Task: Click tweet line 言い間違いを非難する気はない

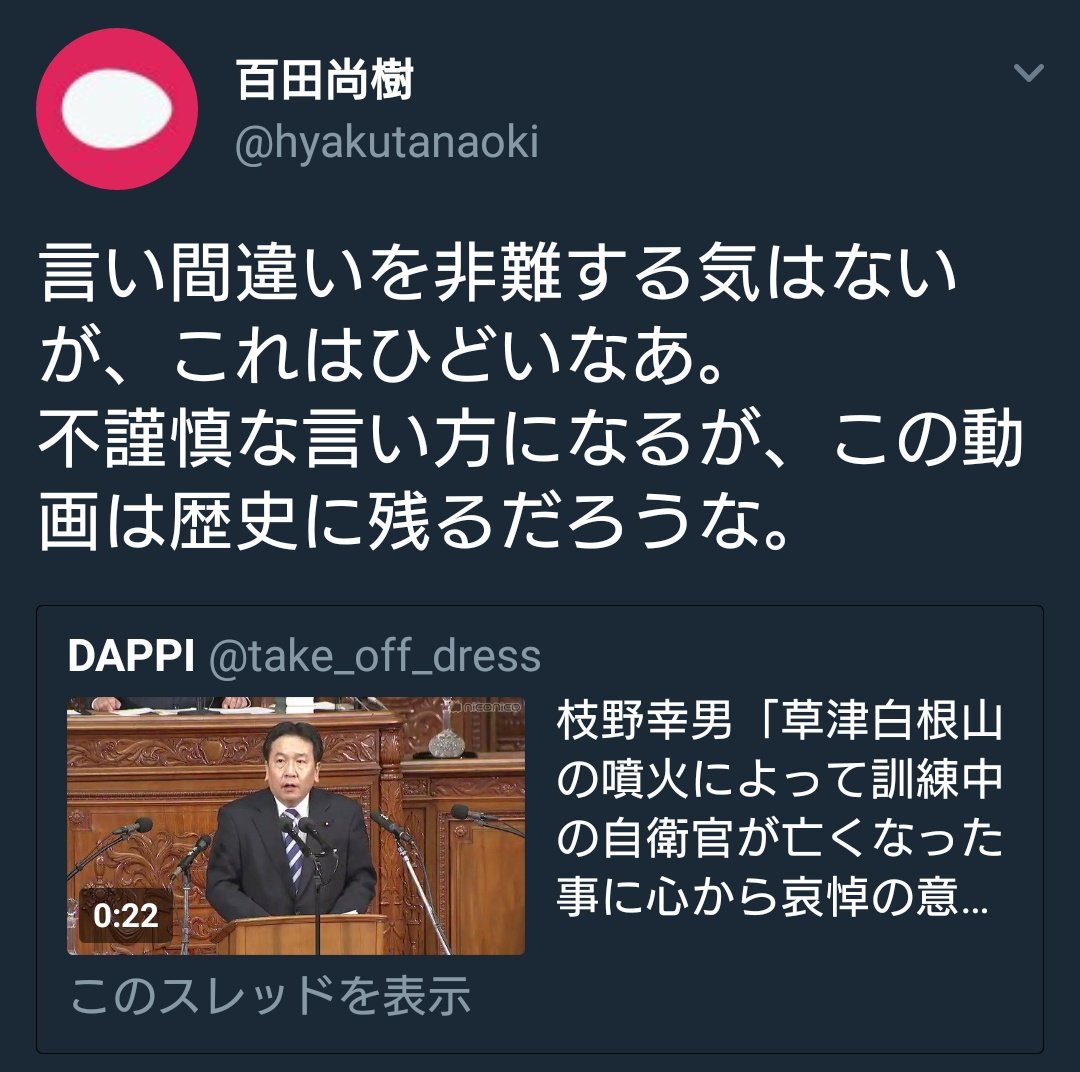Action: [499, 273]
